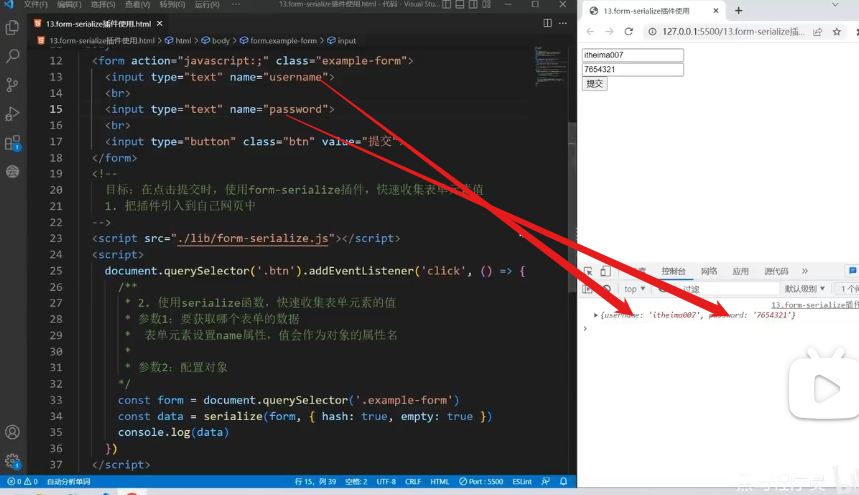Open the 编辑(E) menu
The width and height of the screenshot is (859, 495).
pos(69,4)
